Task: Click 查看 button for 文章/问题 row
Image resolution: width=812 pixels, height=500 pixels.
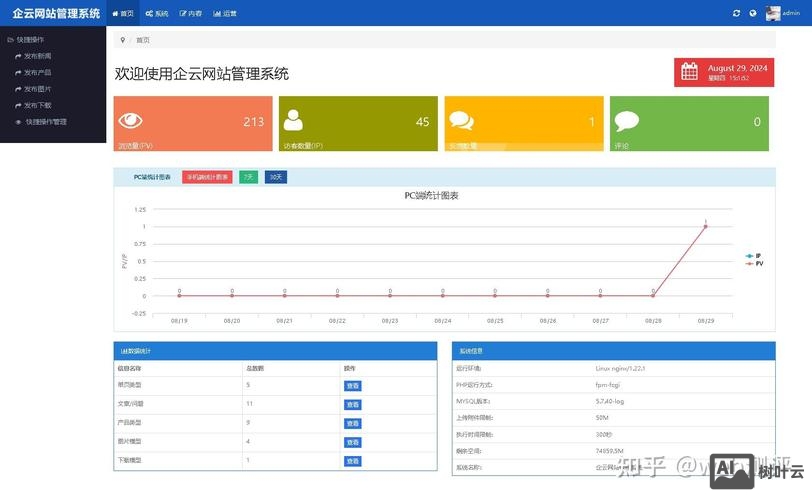Action: pos(353,405)
